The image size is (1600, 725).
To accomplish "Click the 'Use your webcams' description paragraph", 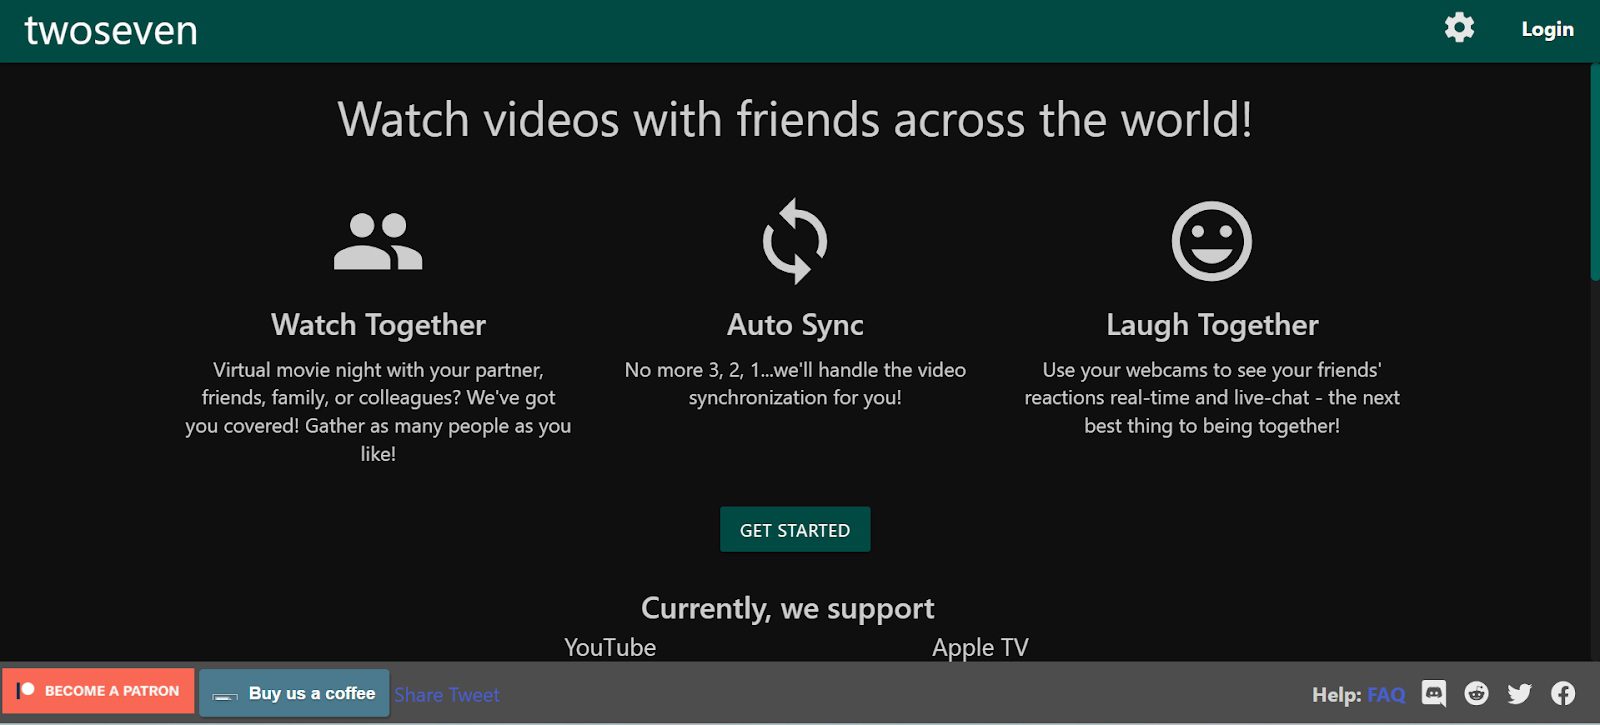I will 1212,398.
